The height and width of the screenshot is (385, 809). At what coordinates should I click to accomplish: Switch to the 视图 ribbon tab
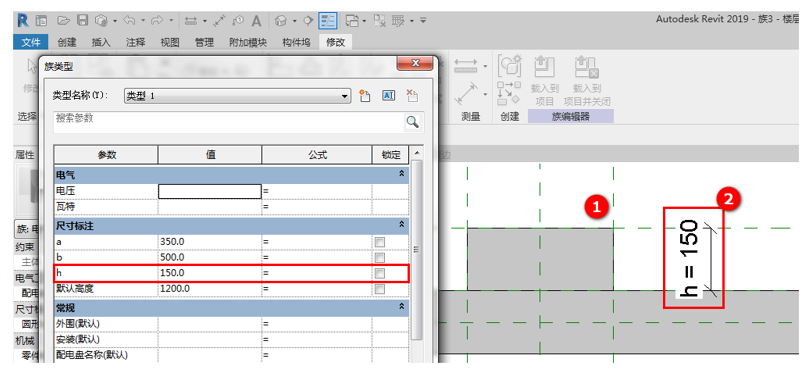pos(170,42)
